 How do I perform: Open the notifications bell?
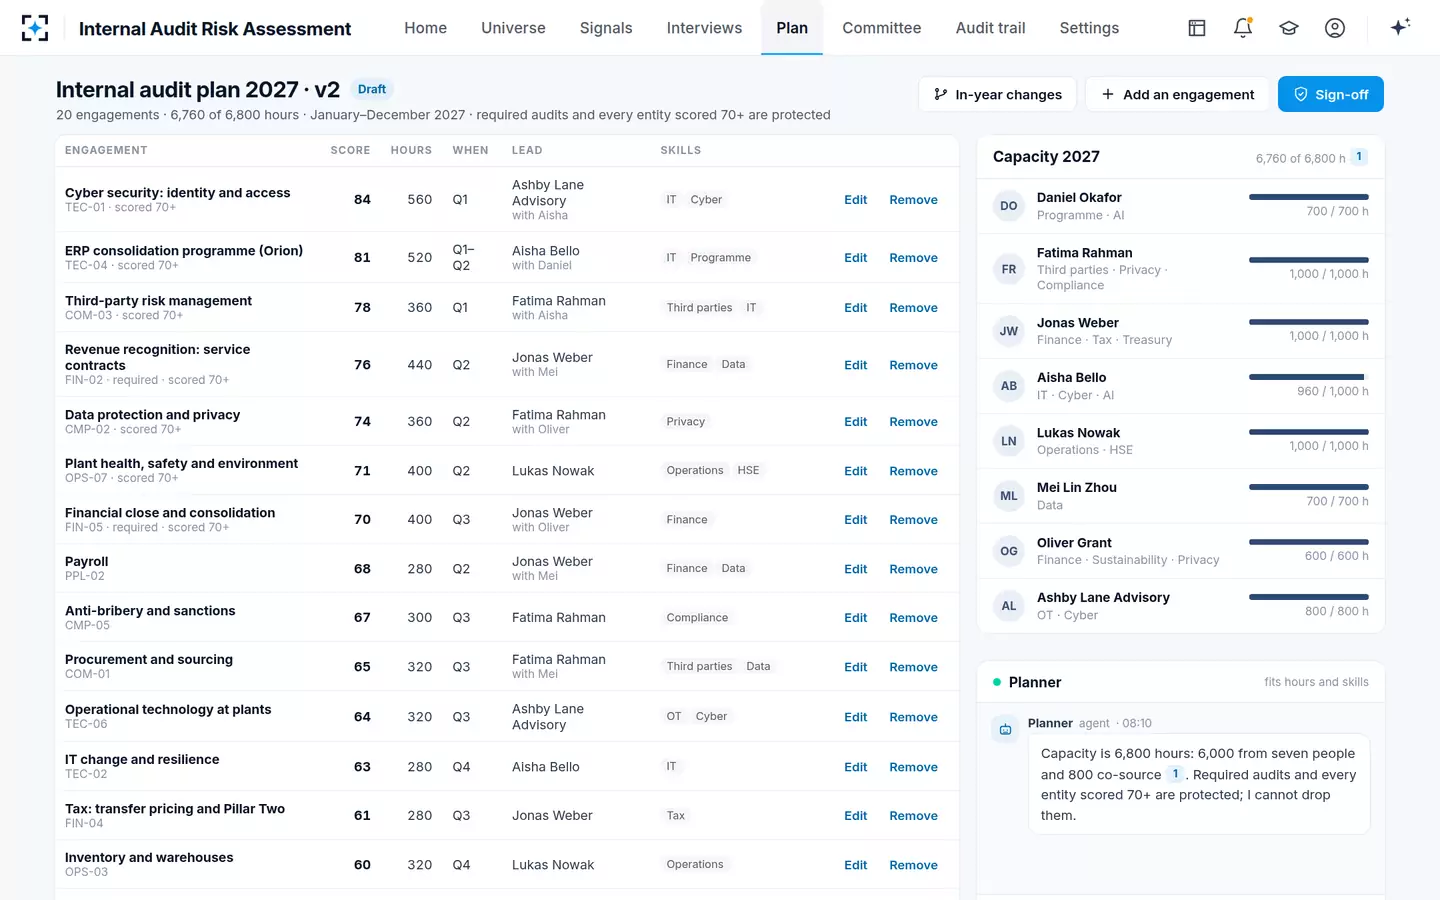[x=1243, y=28]
